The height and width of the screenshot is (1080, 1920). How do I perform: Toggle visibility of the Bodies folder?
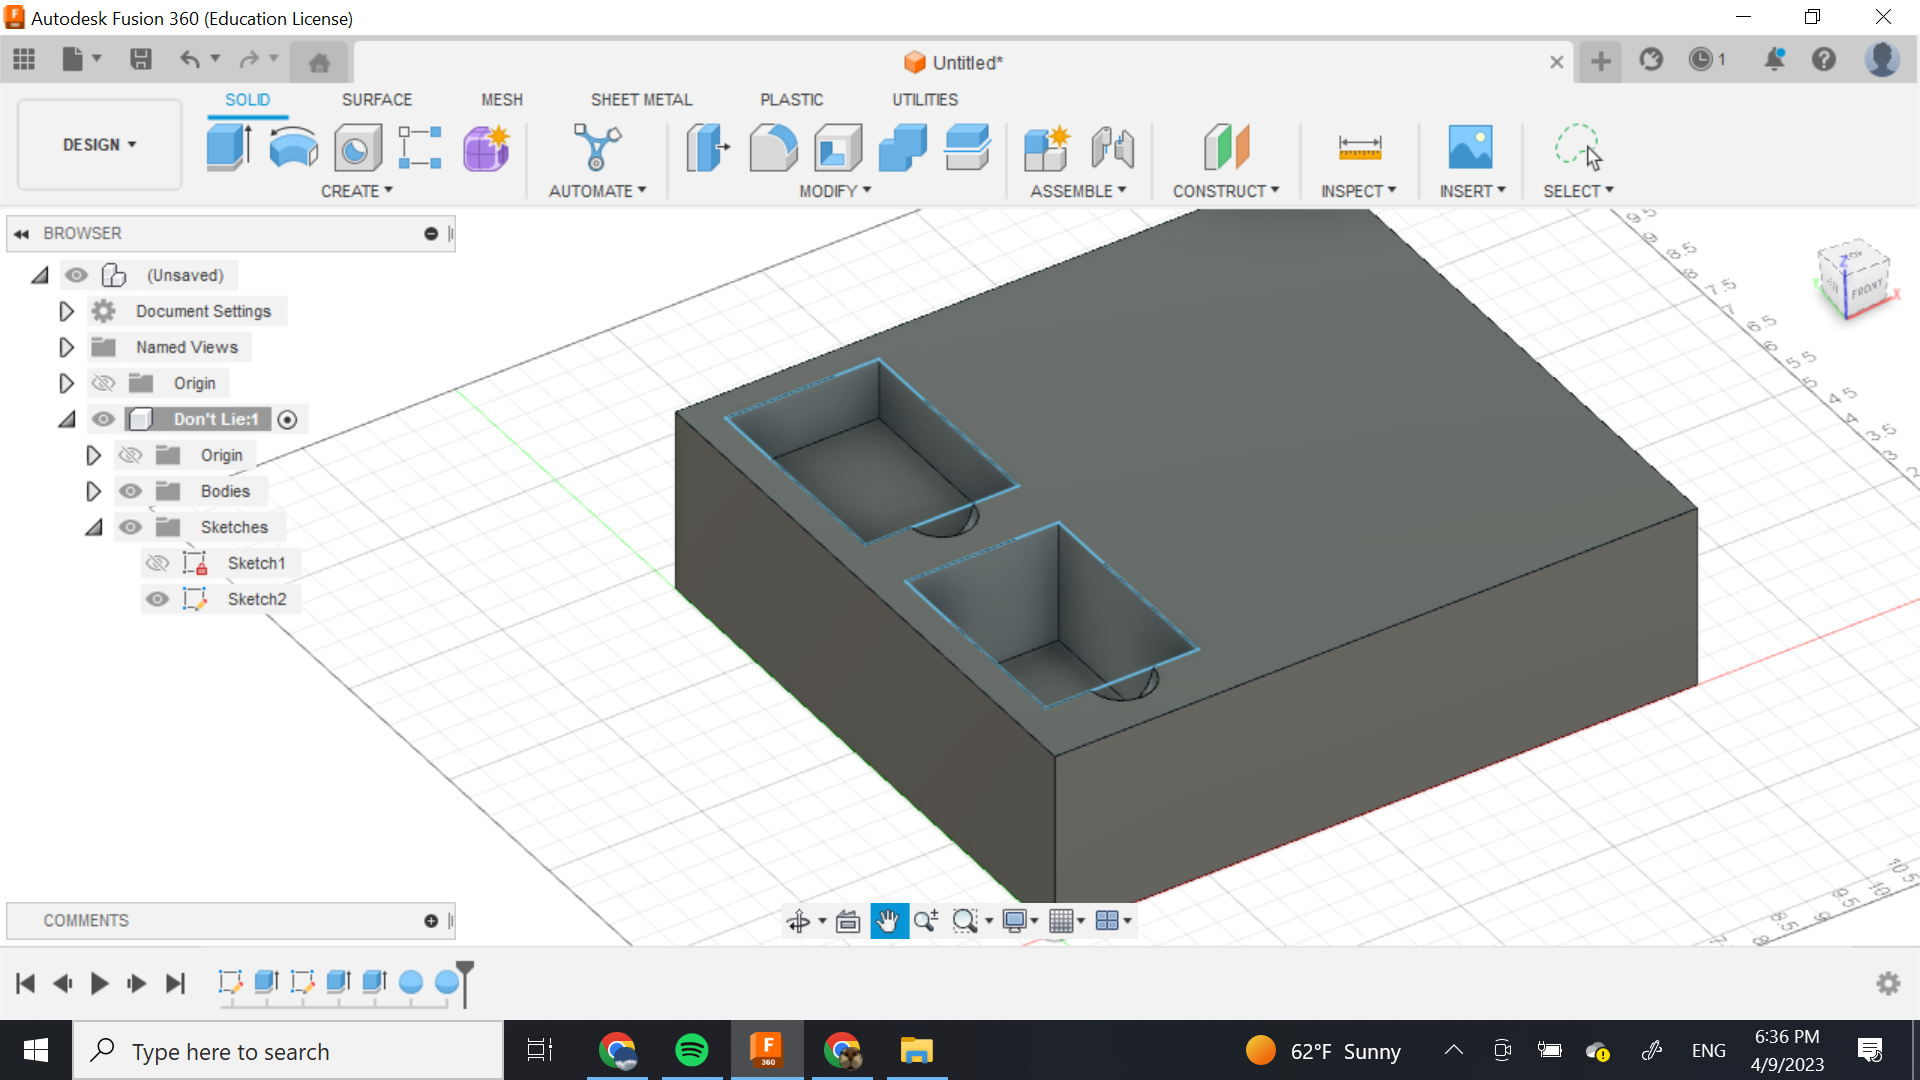coord(130,491)
